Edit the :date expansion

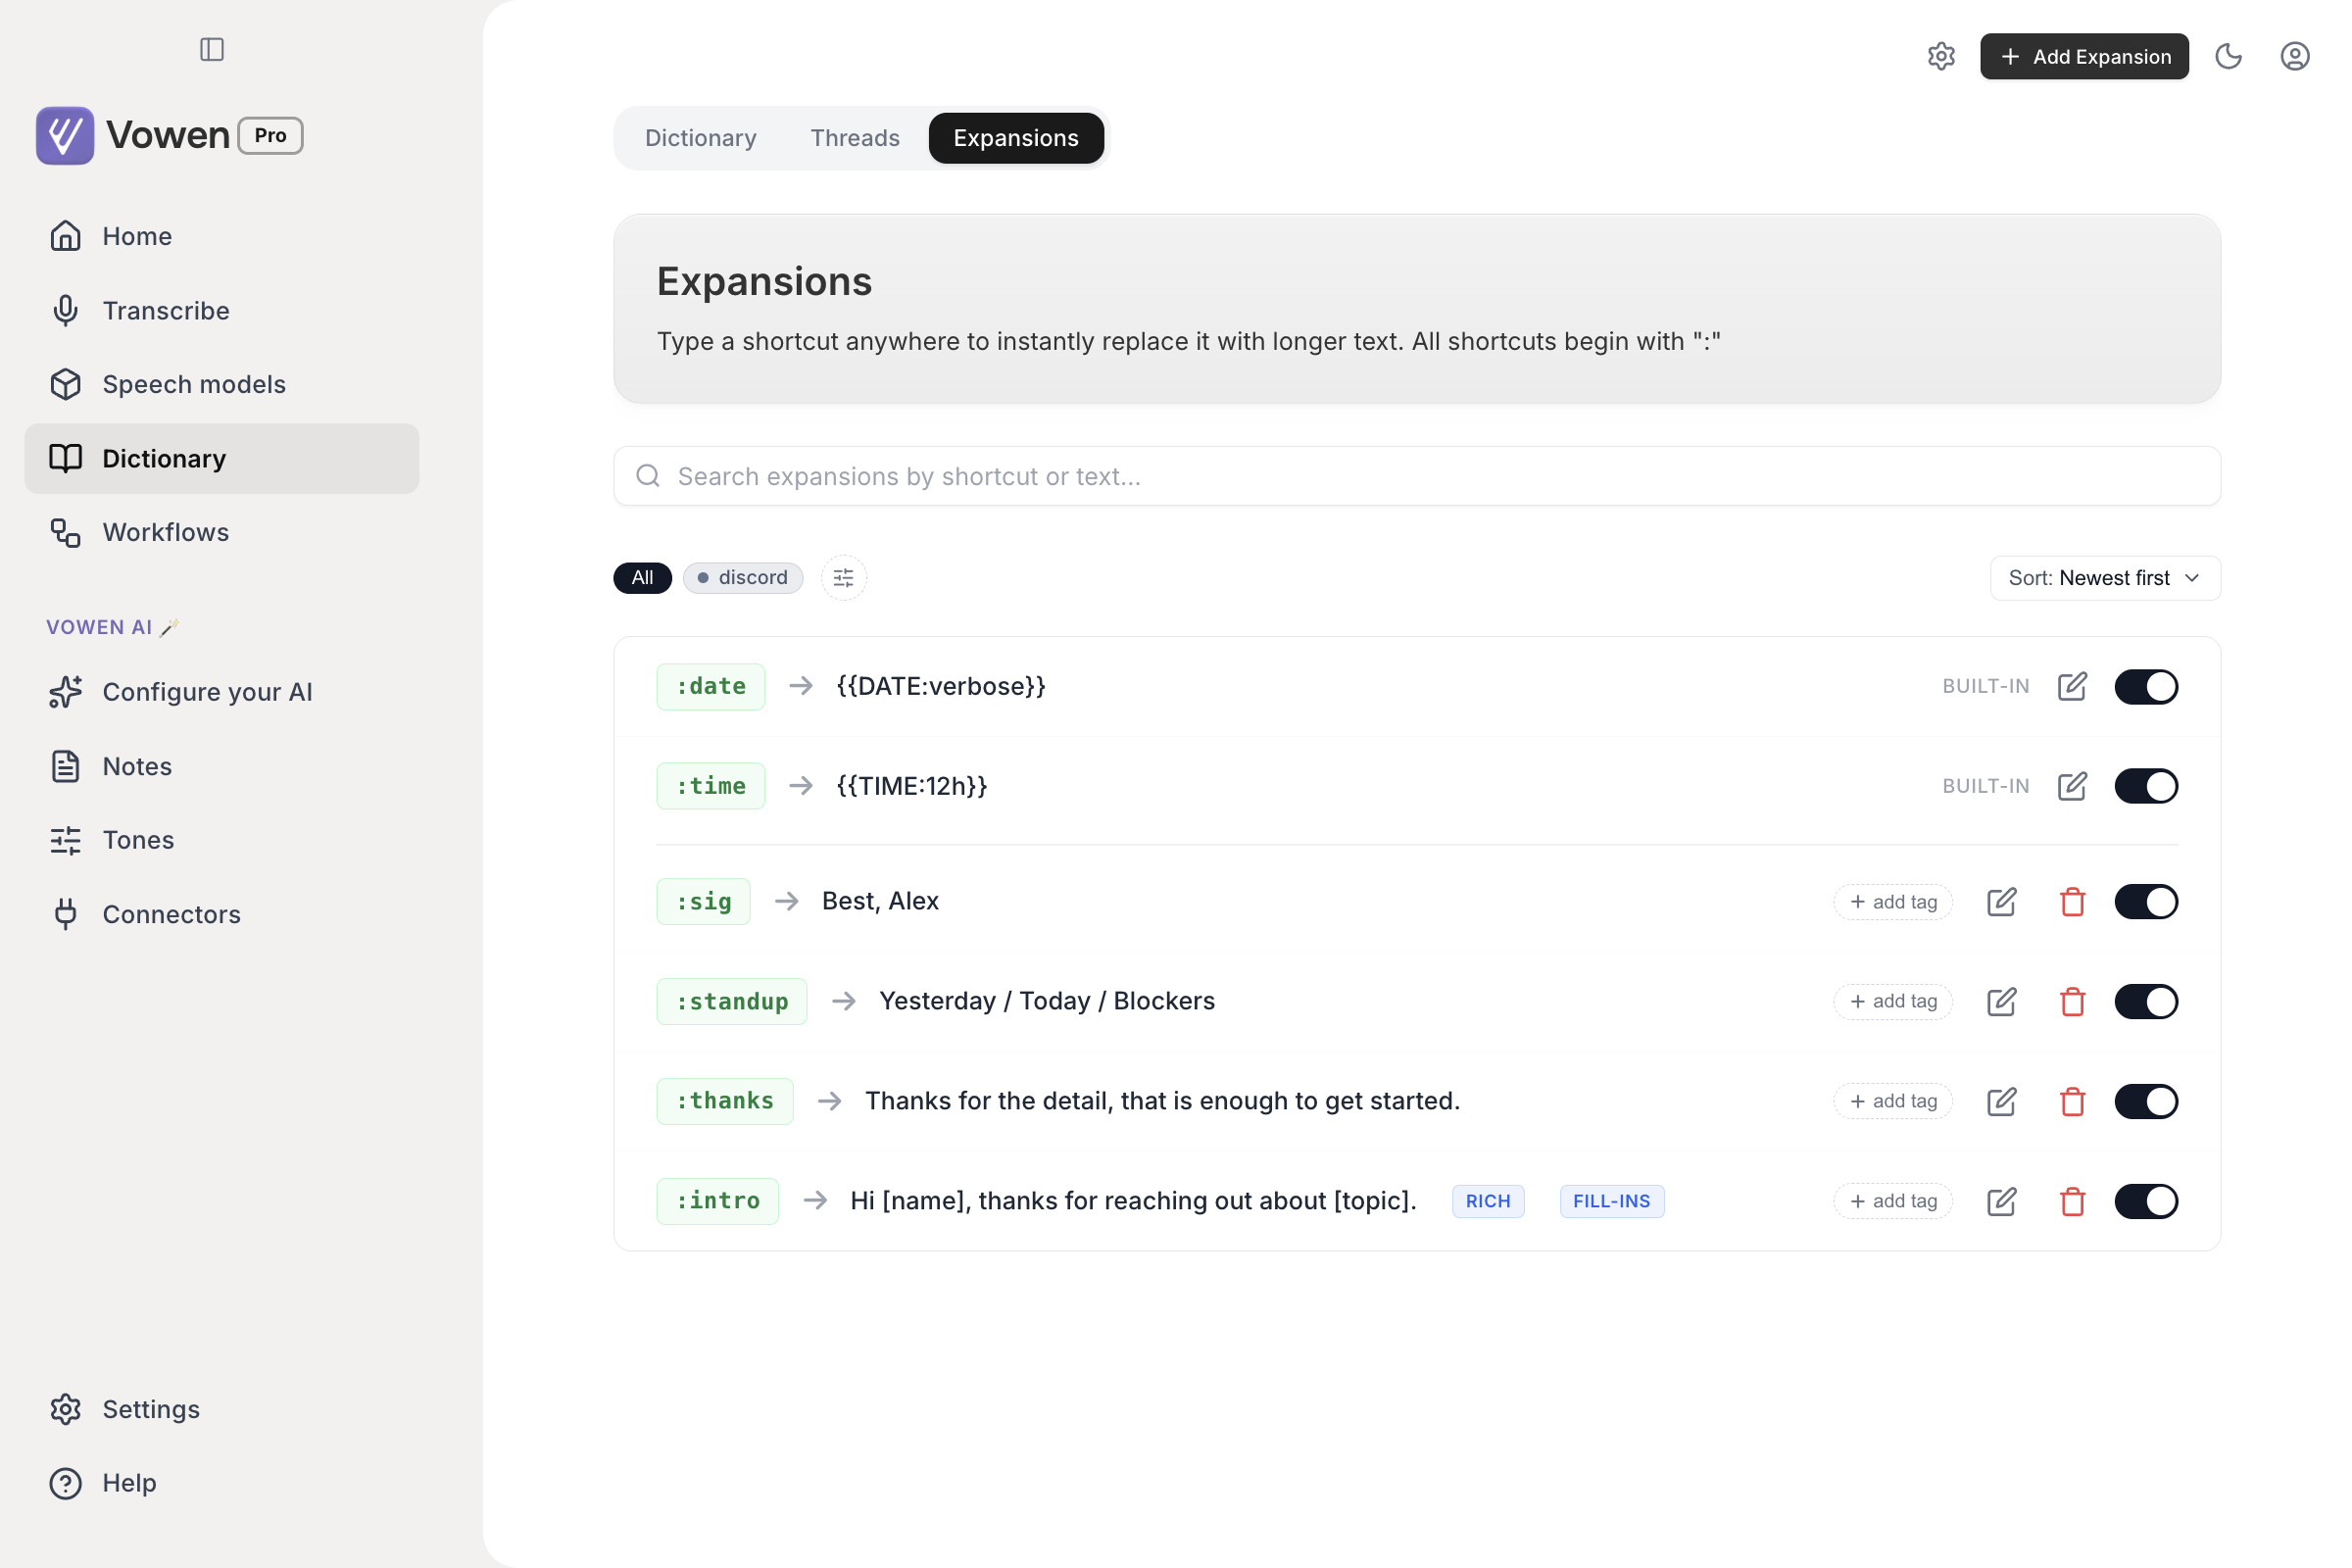click(x=2072, y=686)
